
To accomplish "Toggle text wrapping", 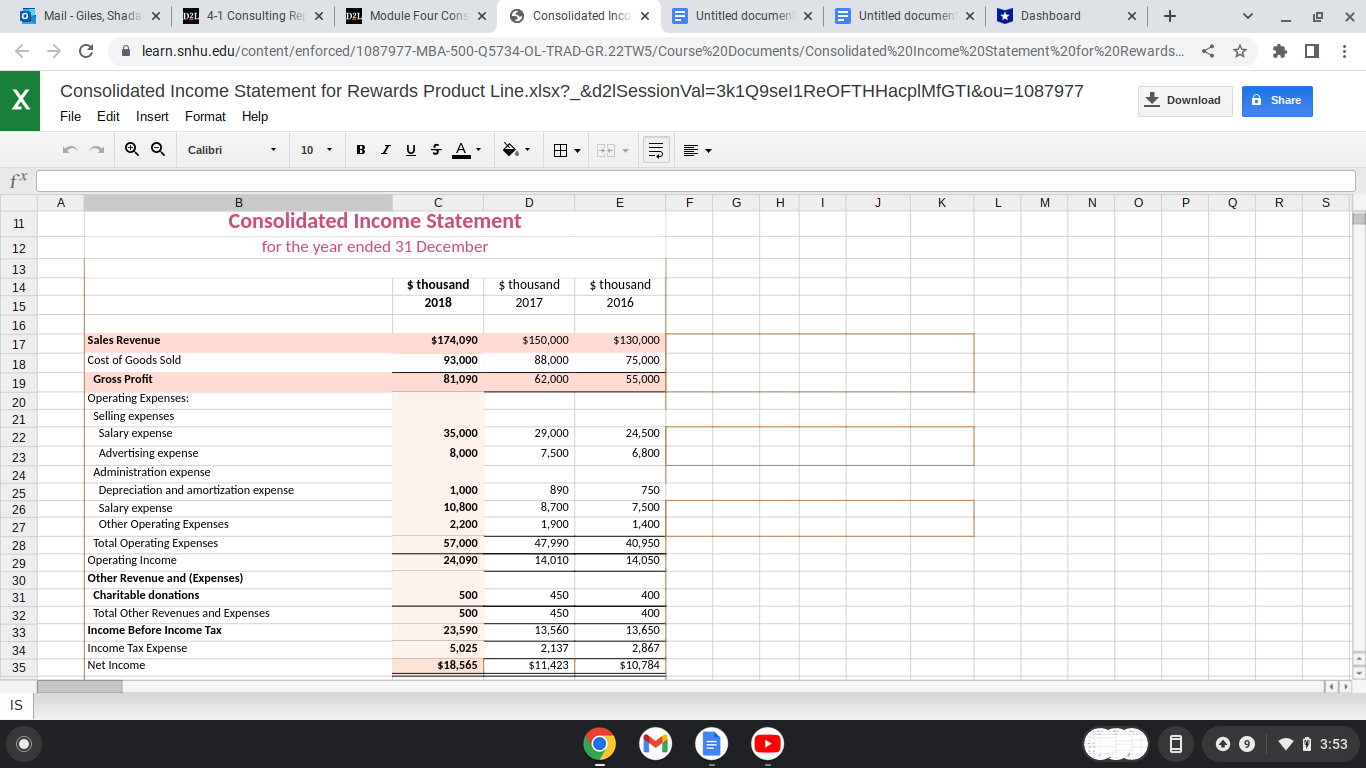I will point(657,150).
